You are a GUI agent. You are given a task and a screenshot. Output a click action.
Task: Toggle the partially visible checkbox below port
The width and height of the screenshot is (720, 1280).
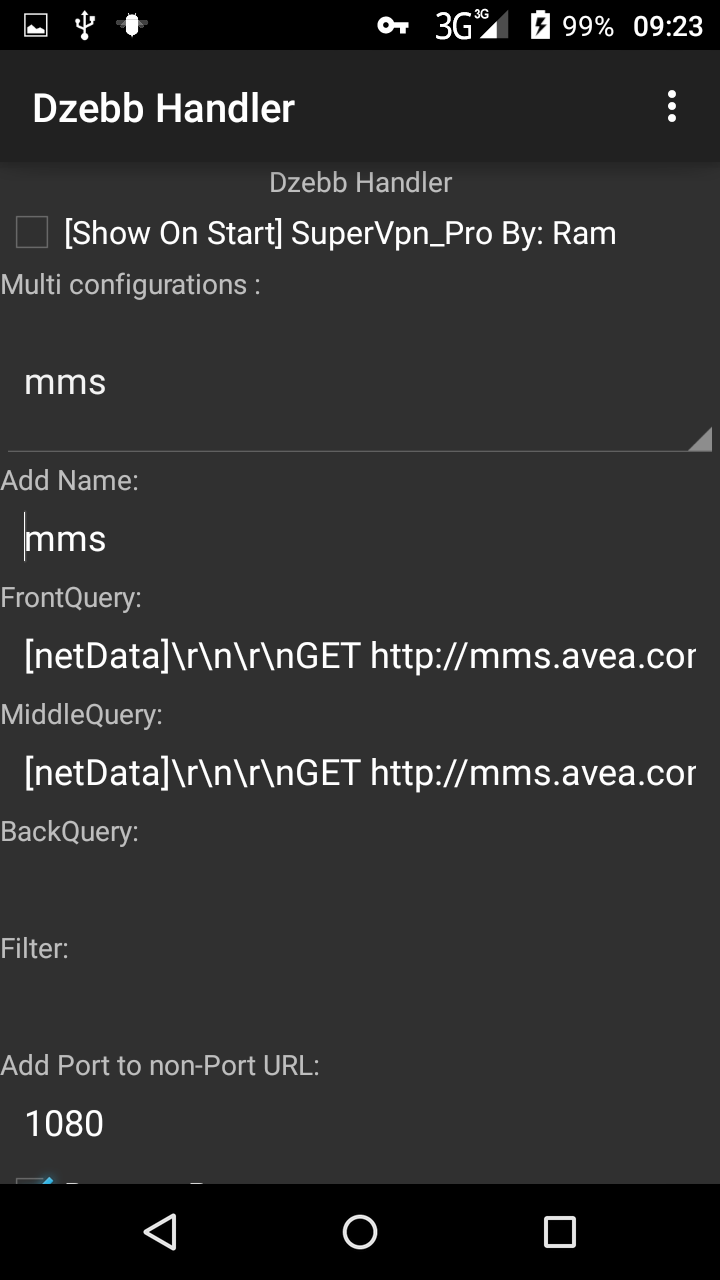tap(34, 1180)
